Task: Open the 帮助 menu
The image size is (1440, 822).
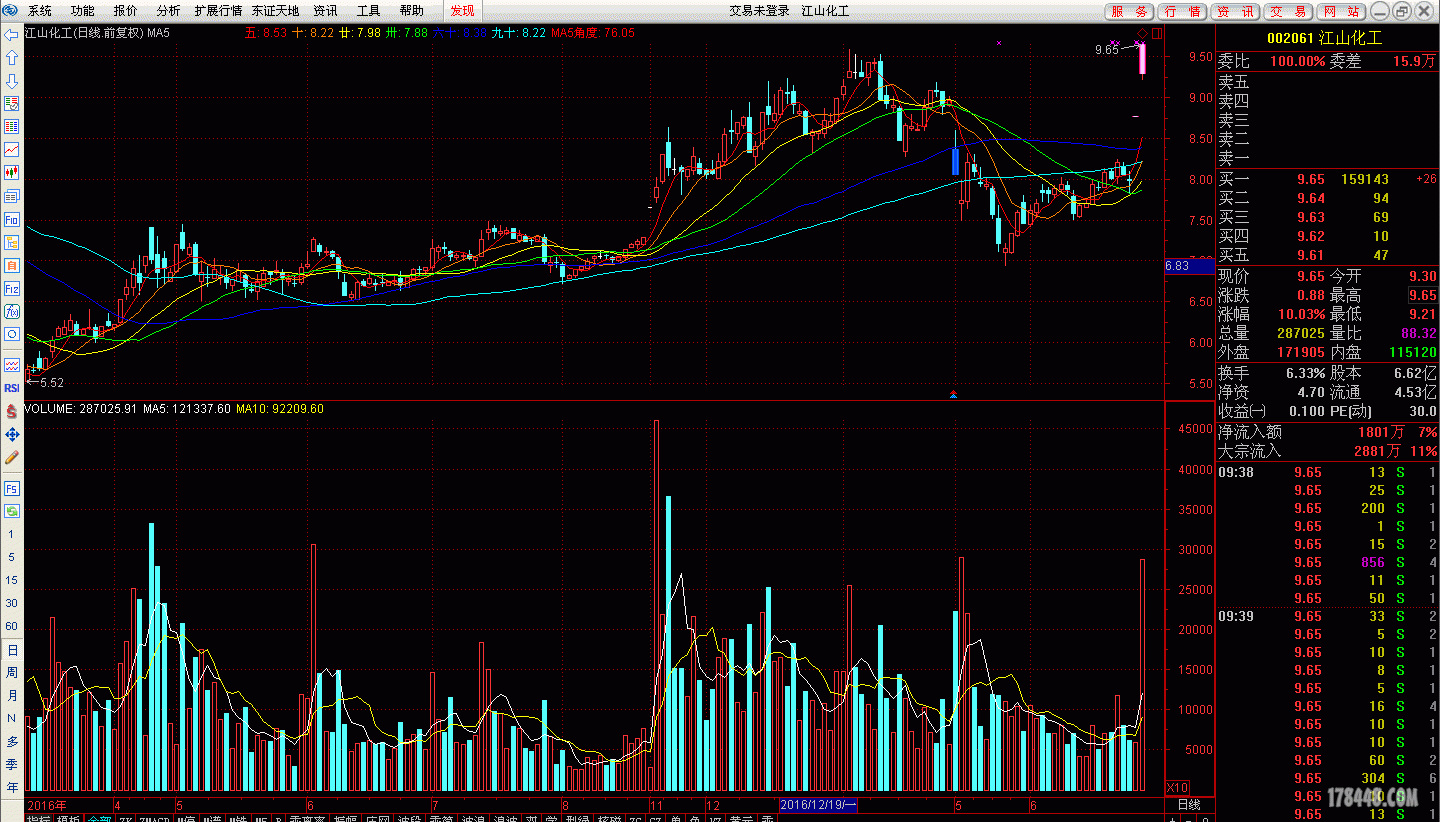Action: click(411, 11)
